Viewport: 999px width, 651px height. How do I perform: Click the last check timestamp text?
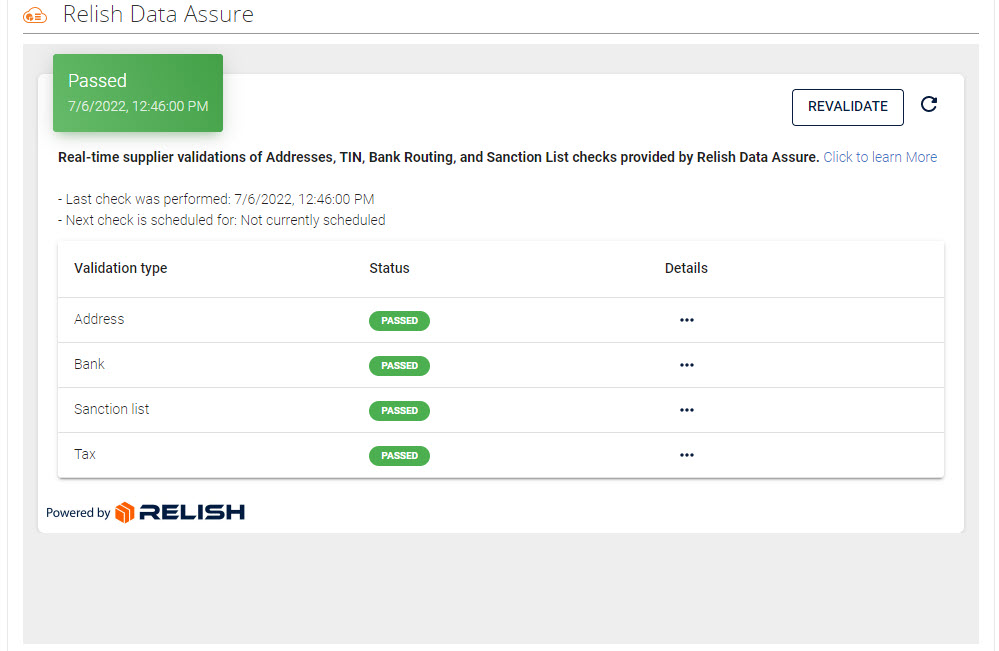[x=216, y=198]
